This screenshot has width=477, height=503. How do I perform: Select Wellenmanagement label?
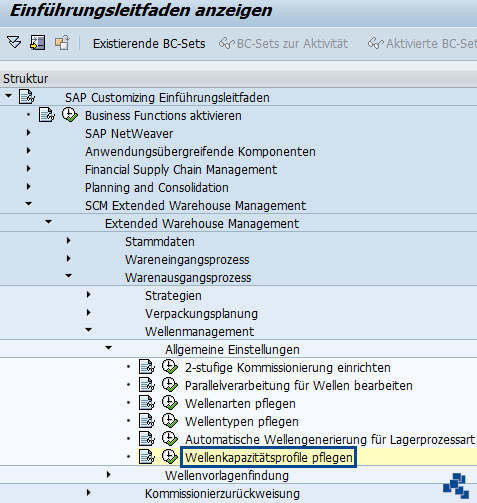[199, 331]
